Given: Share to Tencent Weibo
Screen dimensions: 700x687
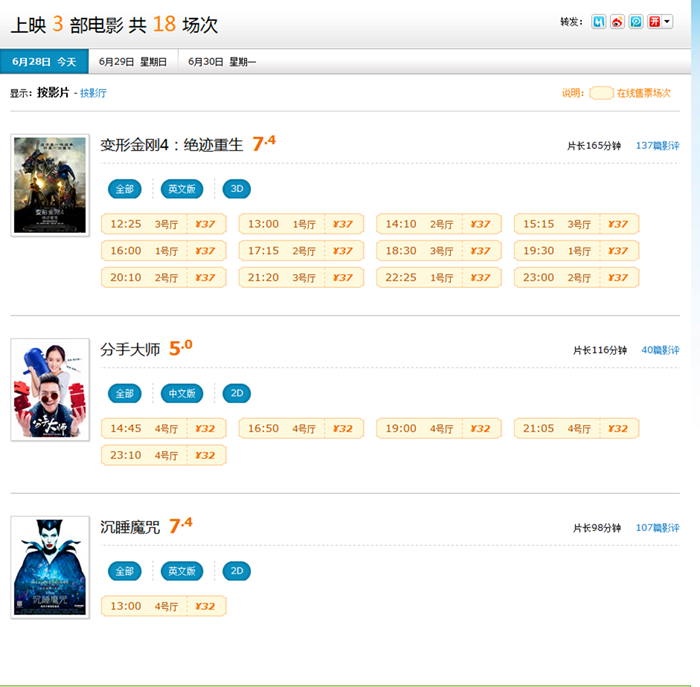Looking at the screenshot, I should pyautogui.click(x=636, y=21).
